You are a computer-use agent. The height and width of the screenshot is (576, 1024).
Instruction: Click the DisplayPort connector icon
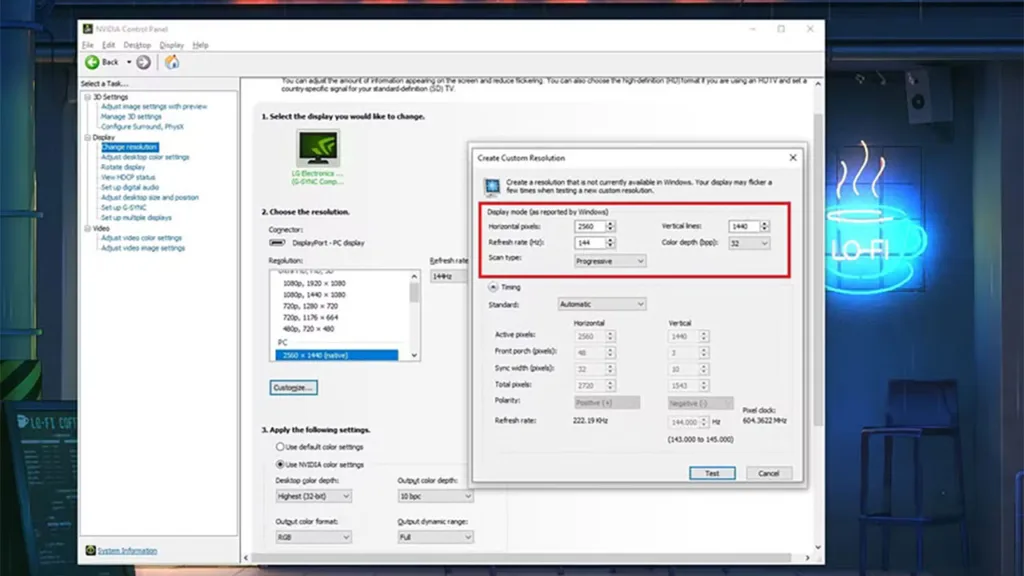pyautogui.click(x=278, y=242)
